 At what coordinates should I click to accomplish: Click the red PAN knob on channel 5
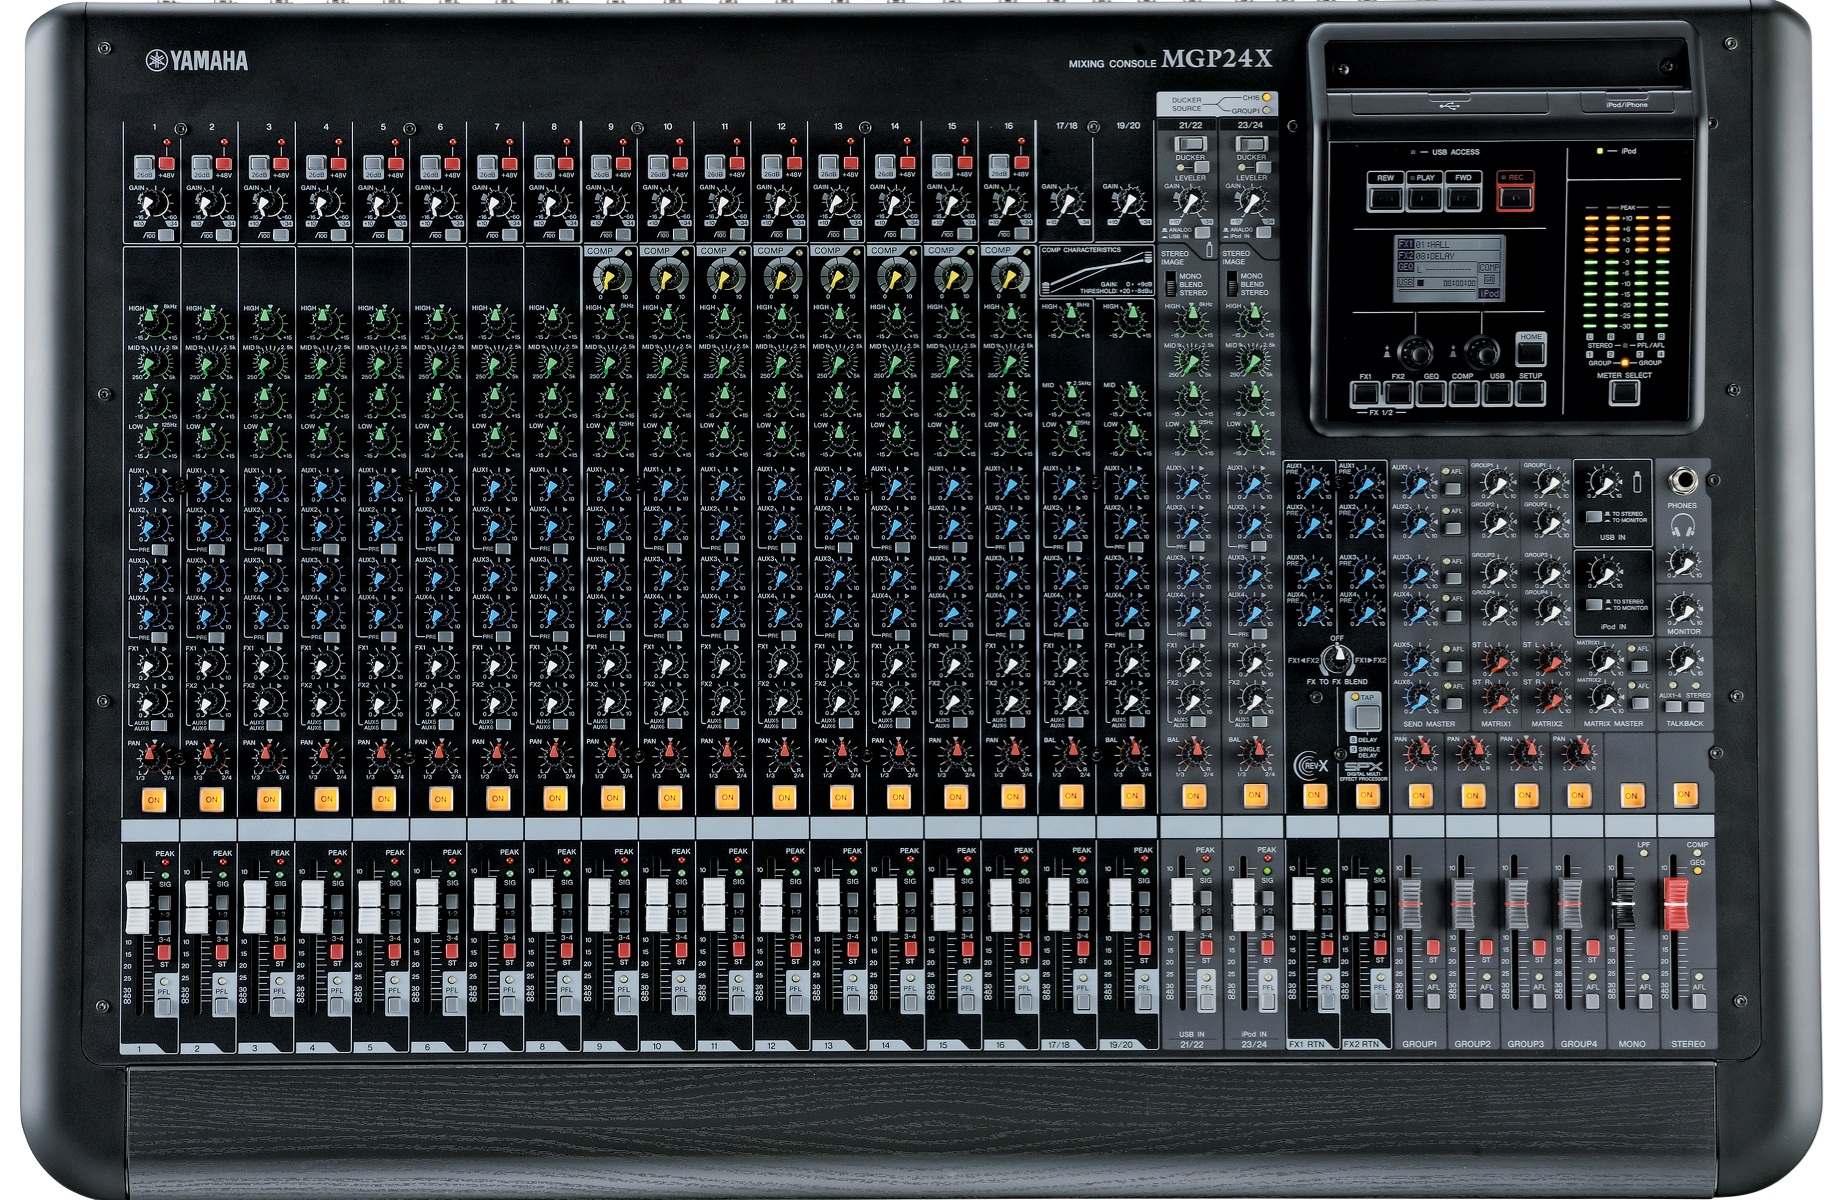[x=381, y=755]
